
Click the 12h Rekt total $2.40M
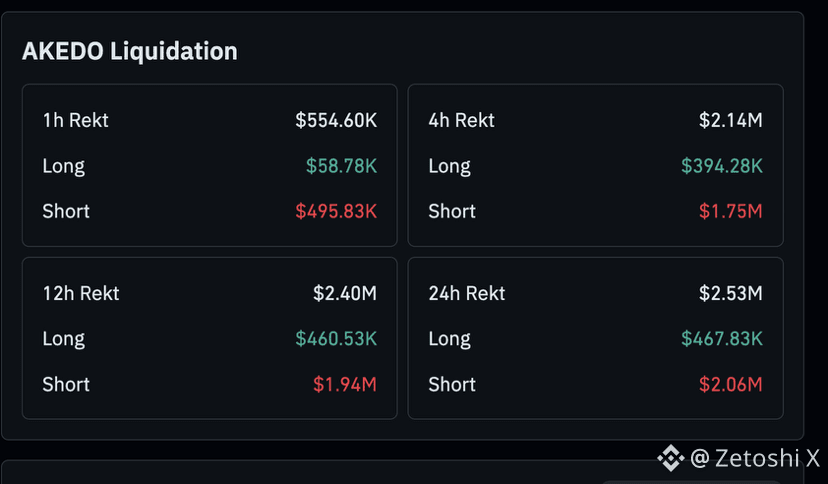point(345,293)
